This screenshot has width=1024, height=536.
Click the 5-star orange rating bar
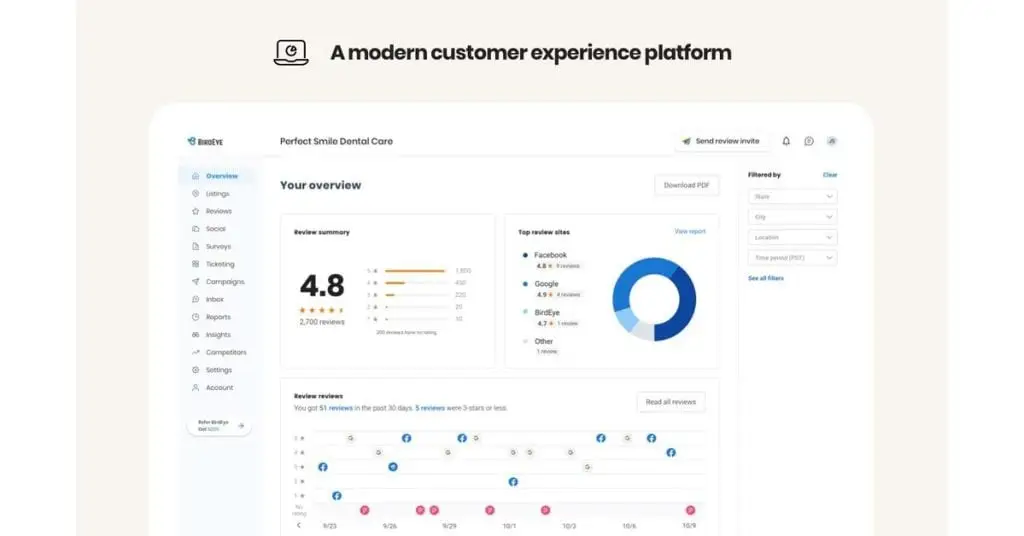click(415, 270)
